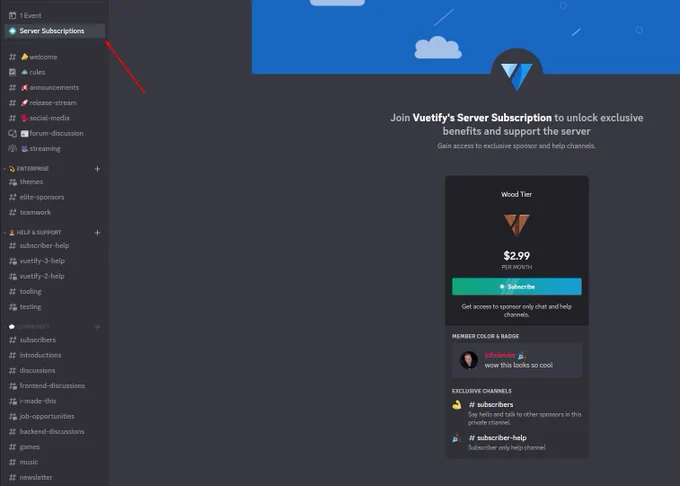Open the announcements channel
Screen dimensions: 680x486
[54, 87]
